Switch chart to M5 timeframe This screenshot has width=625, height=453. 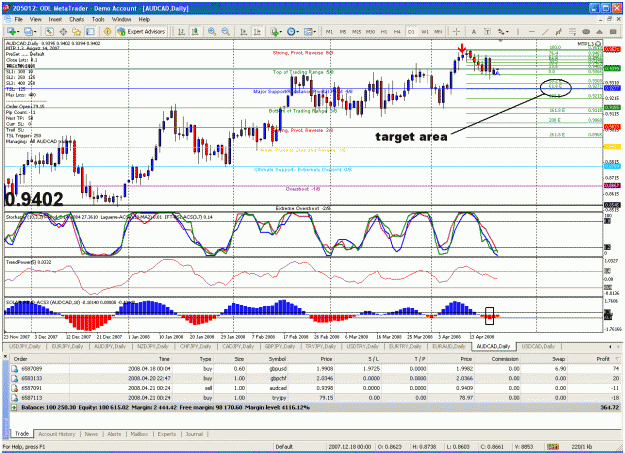click(343, 32)
